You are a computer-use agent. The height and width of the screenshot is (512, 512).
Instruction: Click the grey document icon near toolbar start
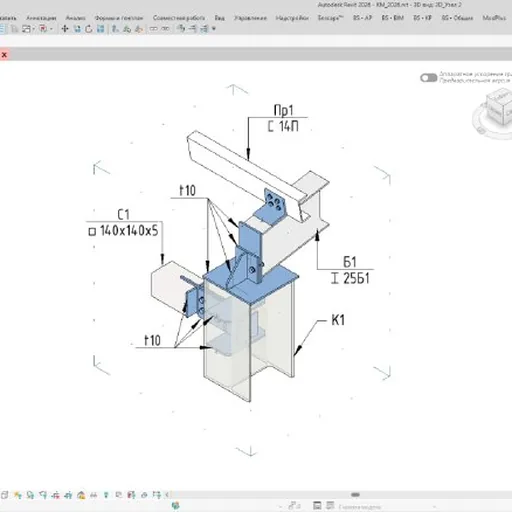tap(15, 29)
